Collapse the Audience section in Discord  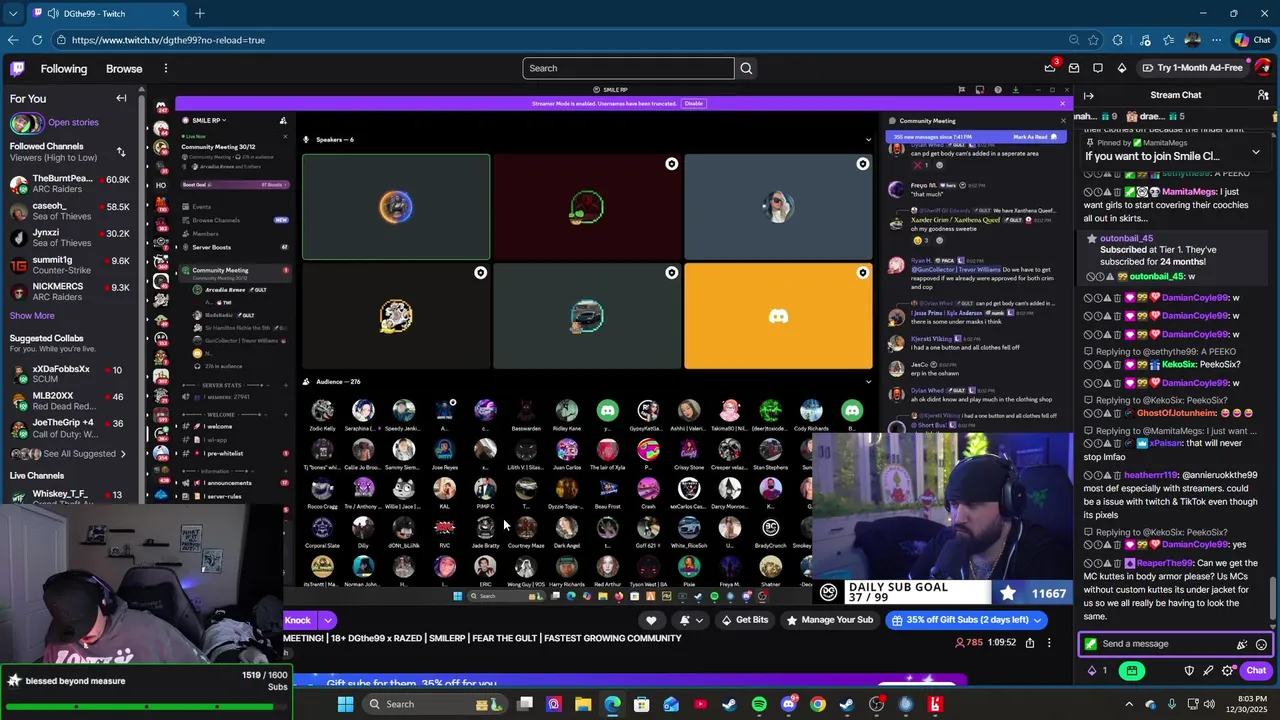tap(868, 381)
